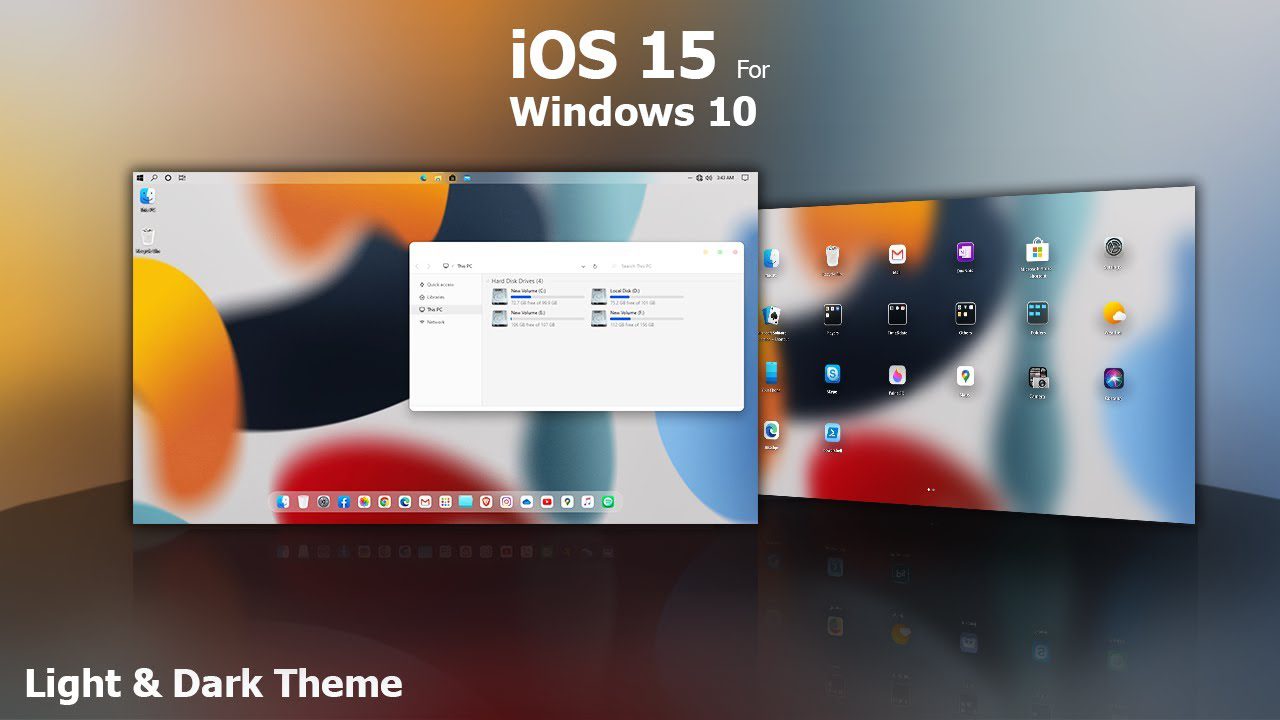Click the network globe tray icon
The image size is (1280, 720).
pos(699,178)
